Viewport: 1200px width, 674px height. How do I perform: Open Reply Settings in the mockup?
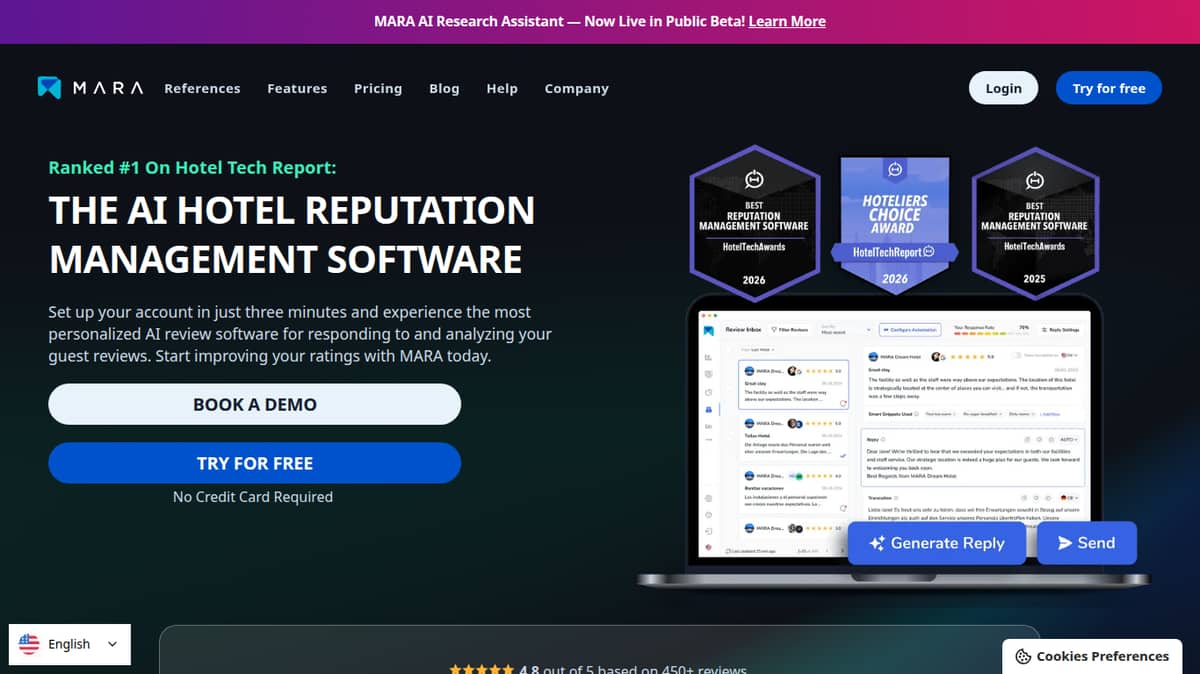[x=1061, y=330]
